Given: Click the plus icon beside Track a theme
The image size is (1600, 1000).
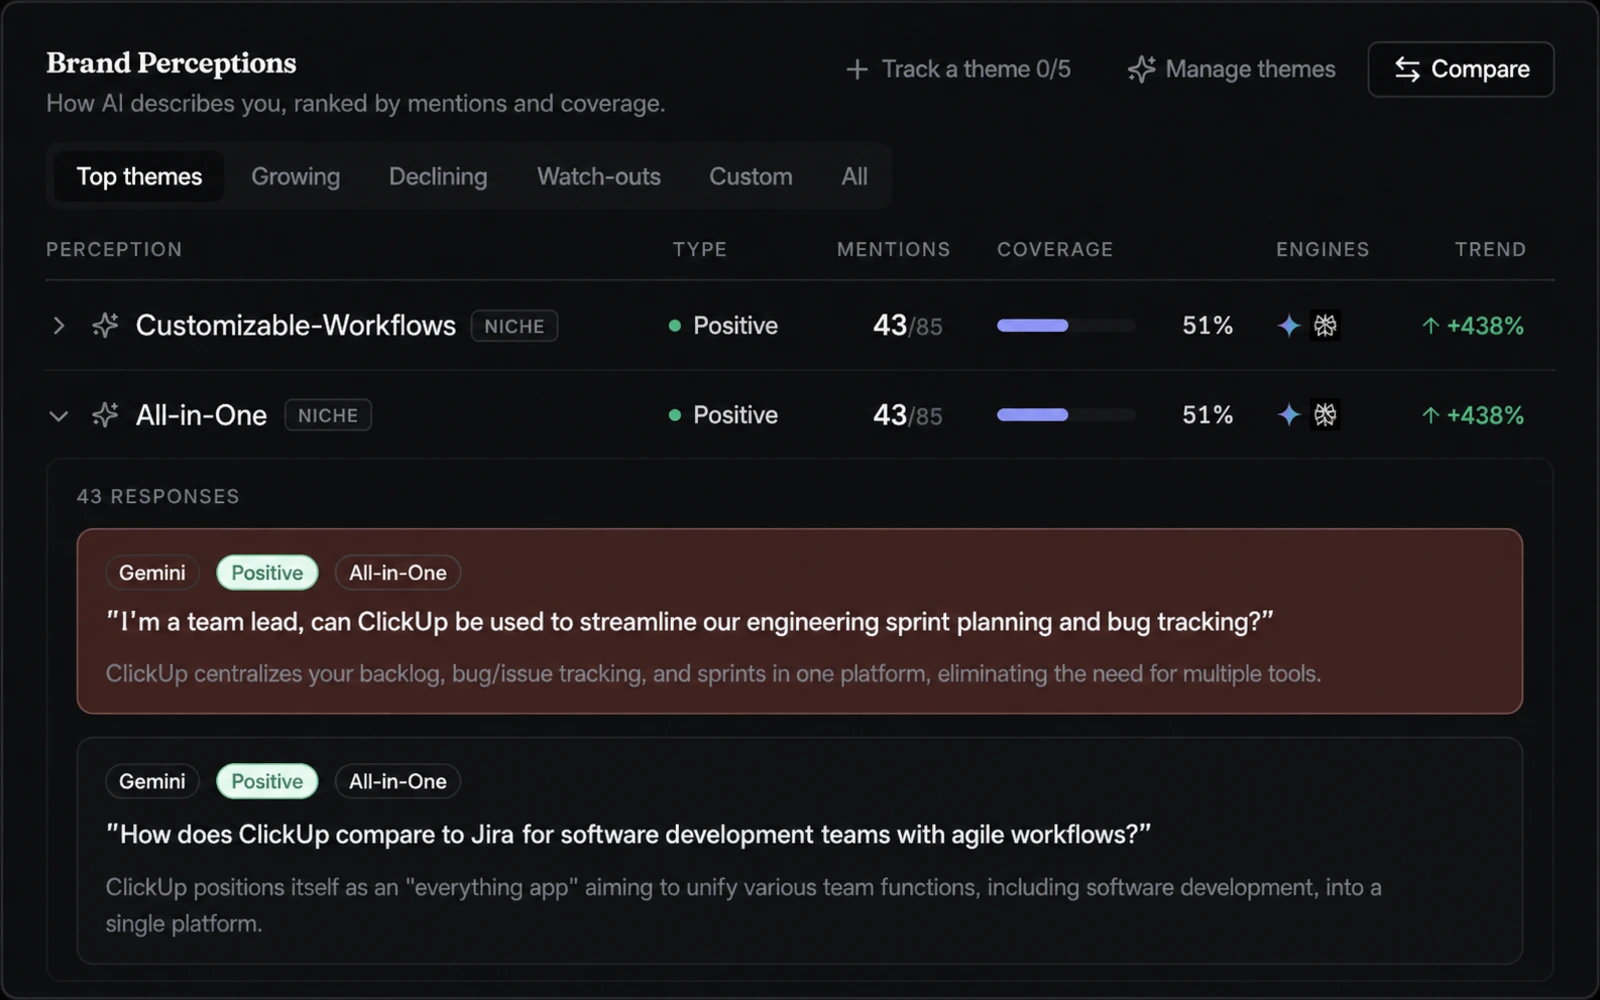Looking at the screenshot, I should click(857, 69).
